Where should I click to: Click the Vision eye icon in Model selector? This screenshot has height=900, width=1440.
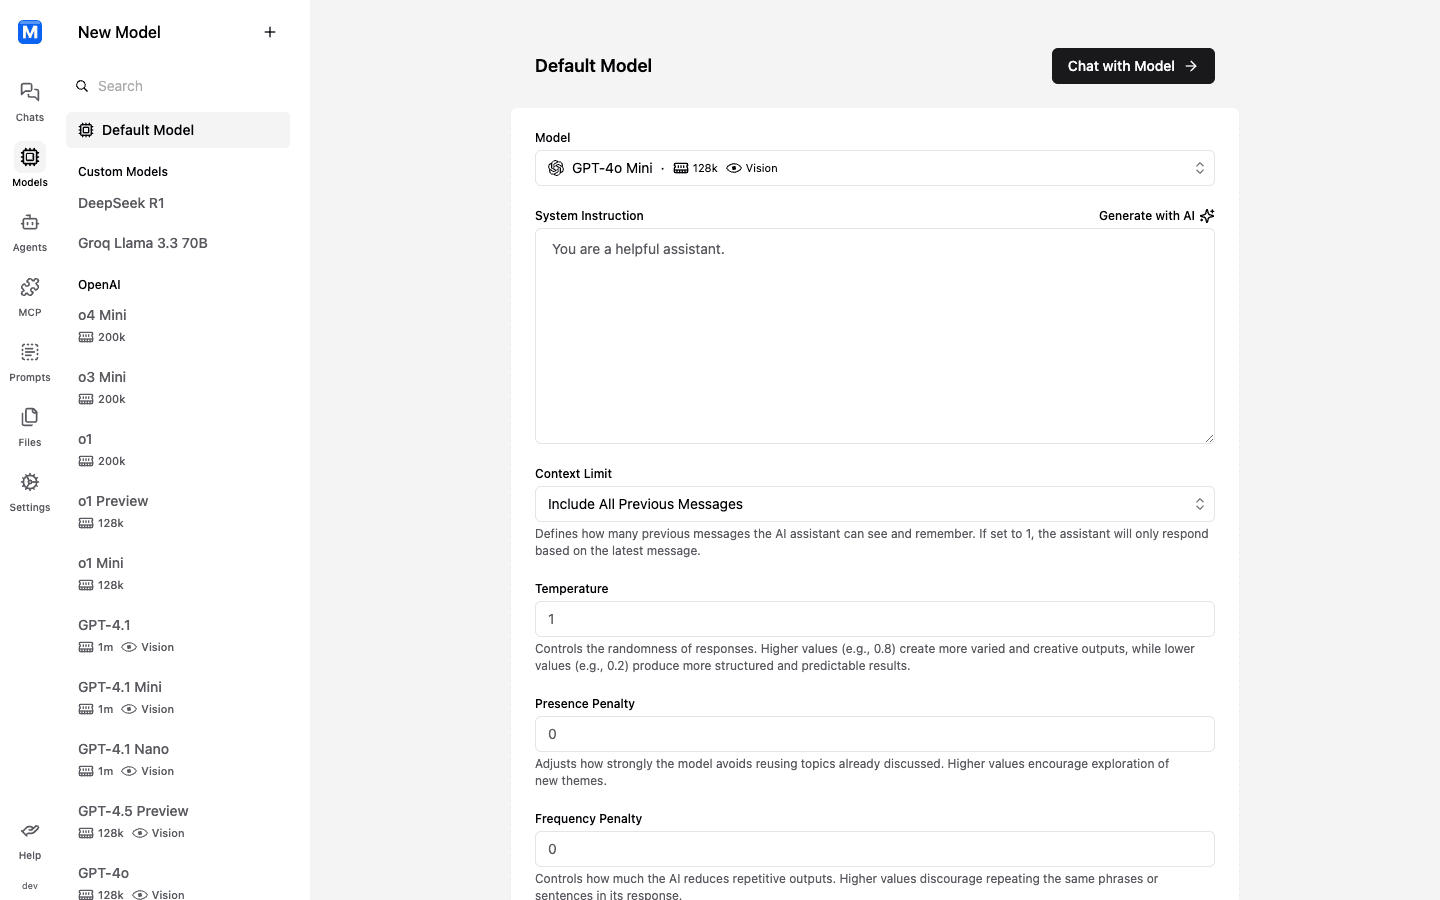pyautogui.click(x=734, y=168)
